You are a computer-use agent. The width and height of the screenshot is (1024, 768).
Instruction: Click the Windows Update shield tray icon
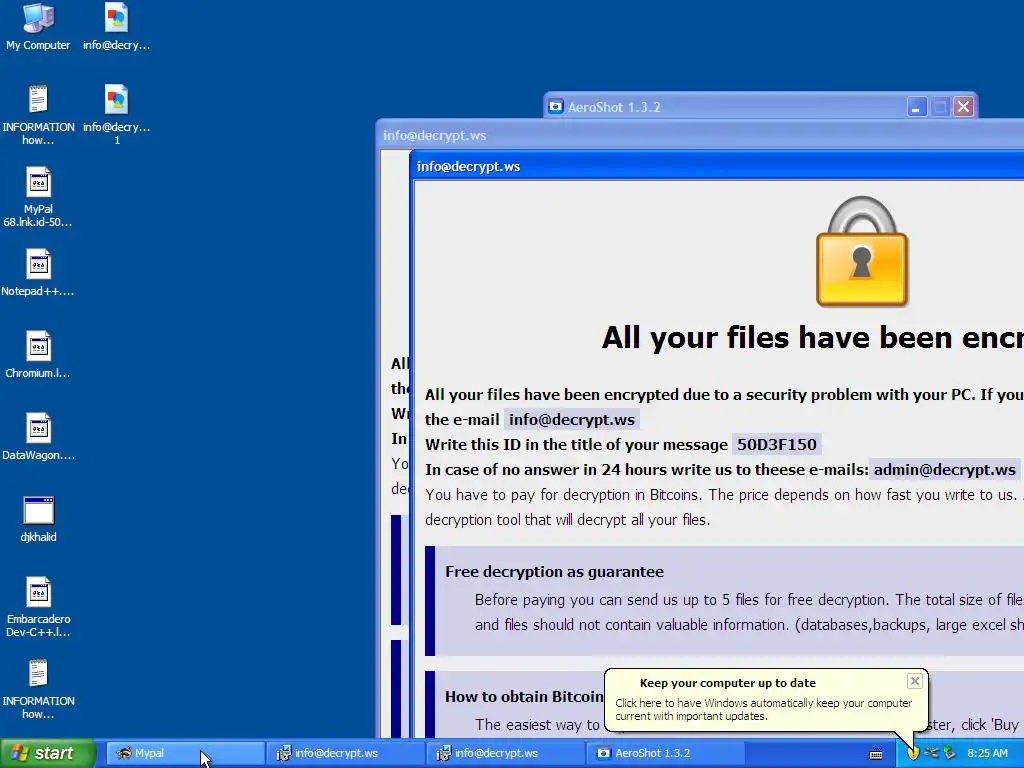[x=913, y=753]
